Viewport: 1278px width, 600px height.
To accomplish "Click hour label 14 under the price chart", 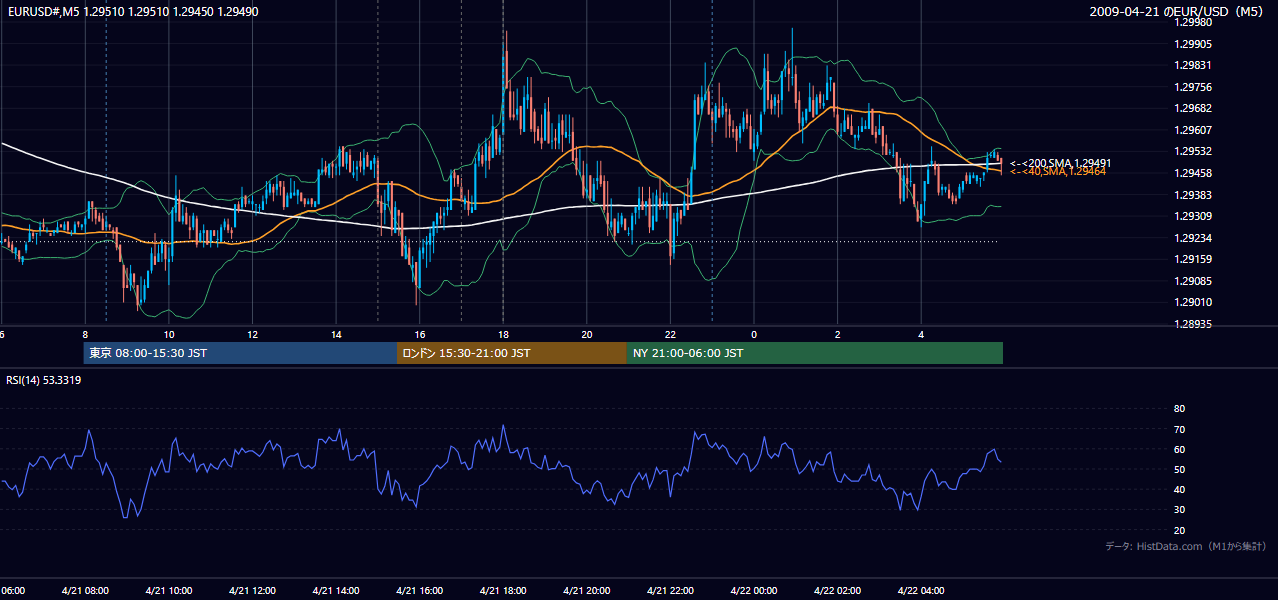I will pos(337,334).
